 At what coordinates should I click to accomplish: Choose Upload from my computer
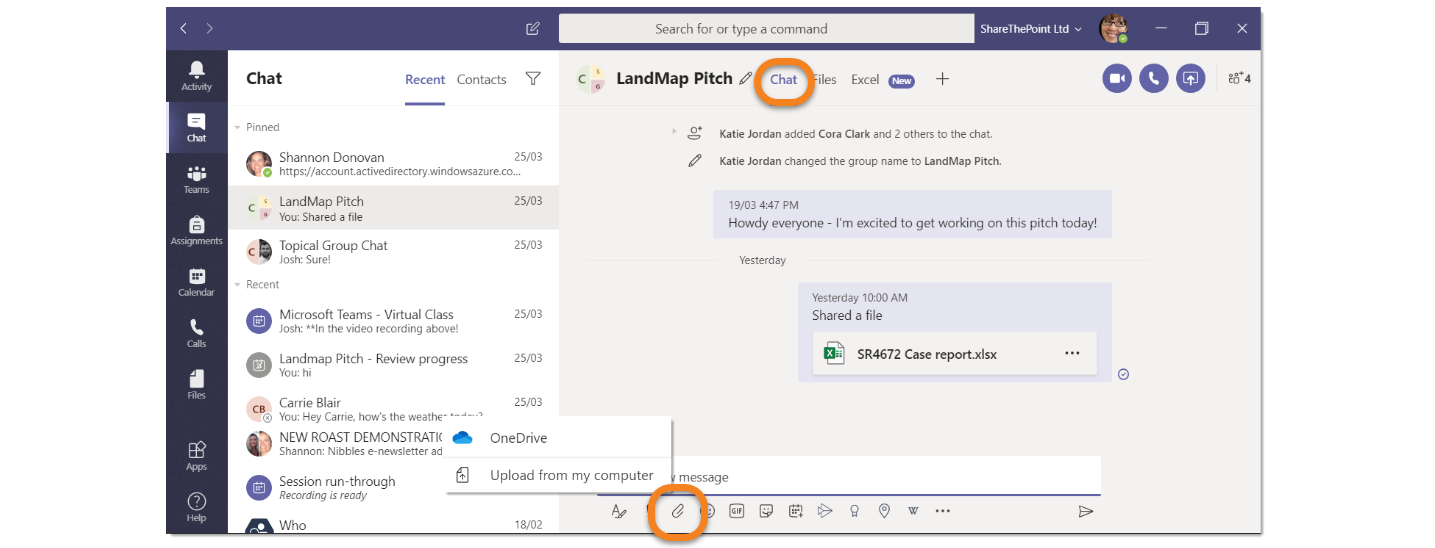559,475
